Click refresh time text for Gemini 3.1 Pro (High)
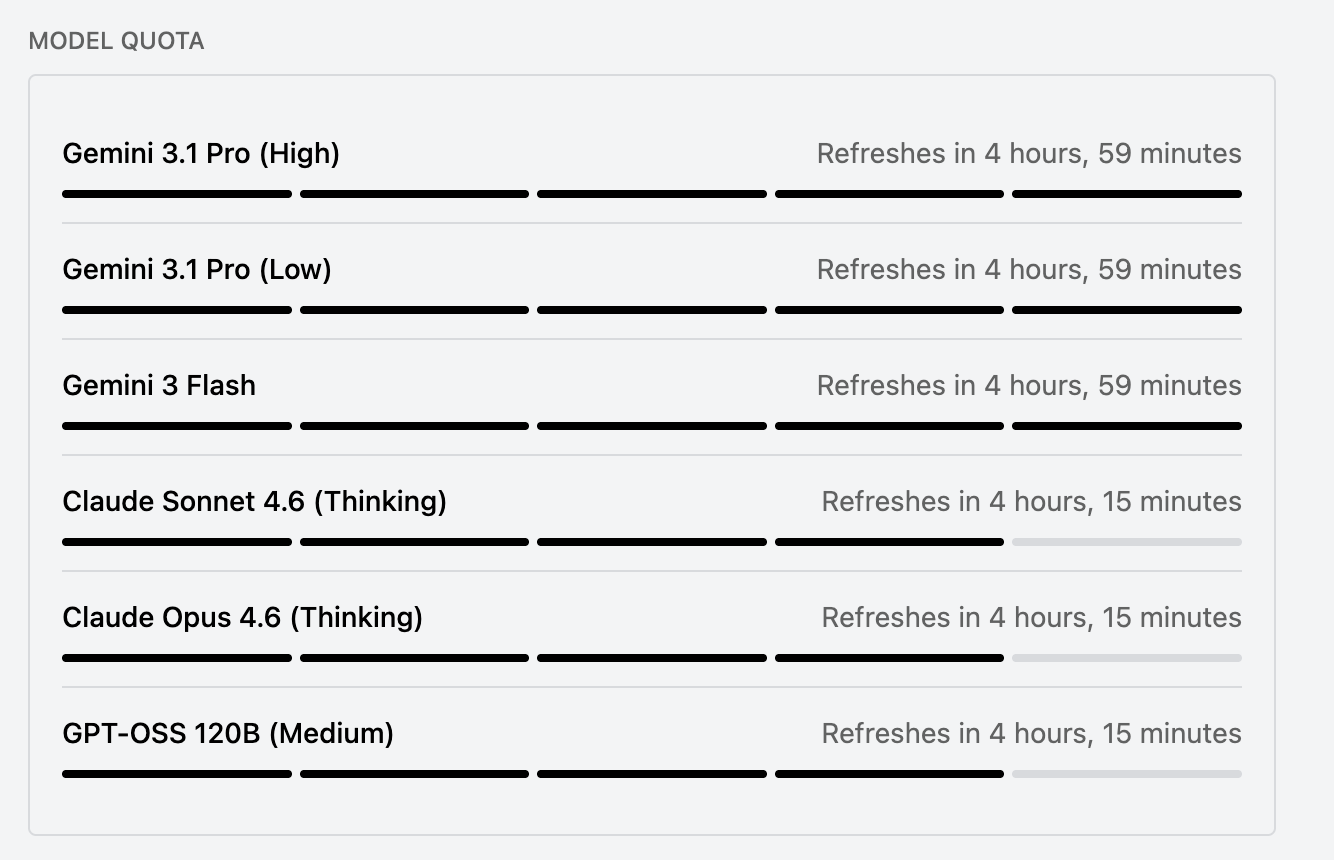This screenshot has height=860, width=1334. pyautogui.click(x=1029, y=154)
